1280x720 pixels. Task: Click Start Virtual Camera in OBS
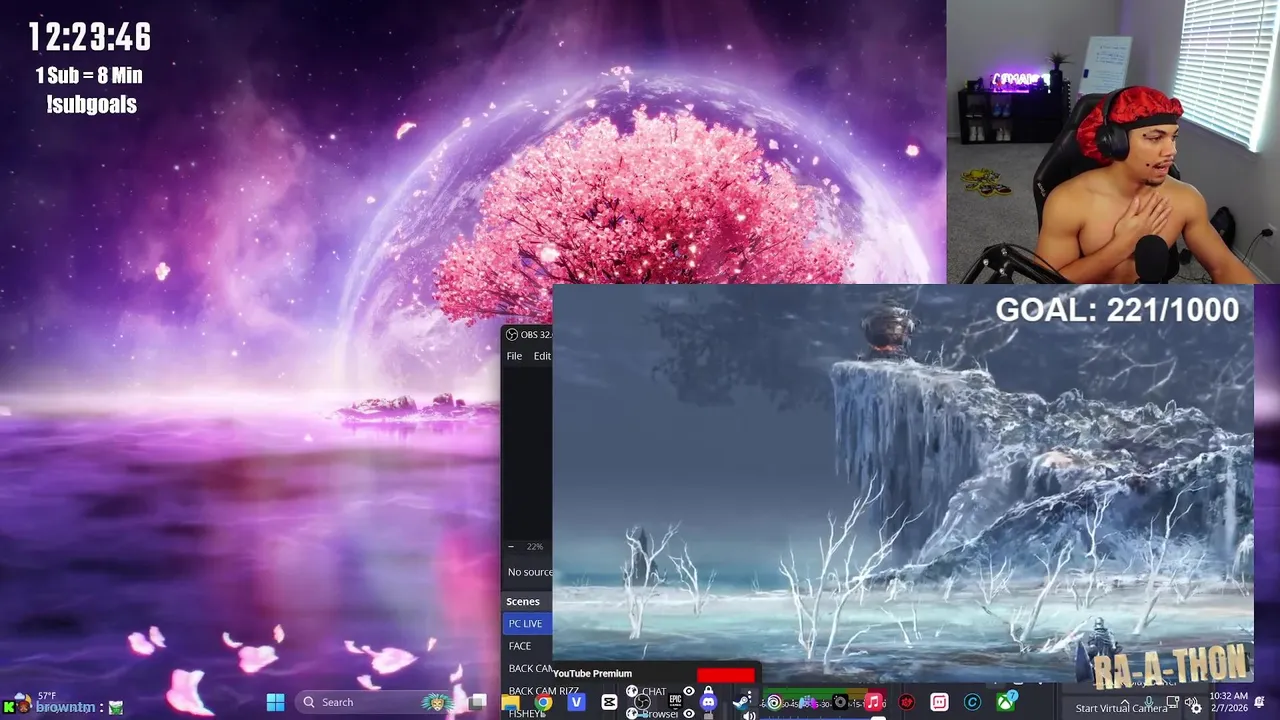click(x=1121, y=708)
